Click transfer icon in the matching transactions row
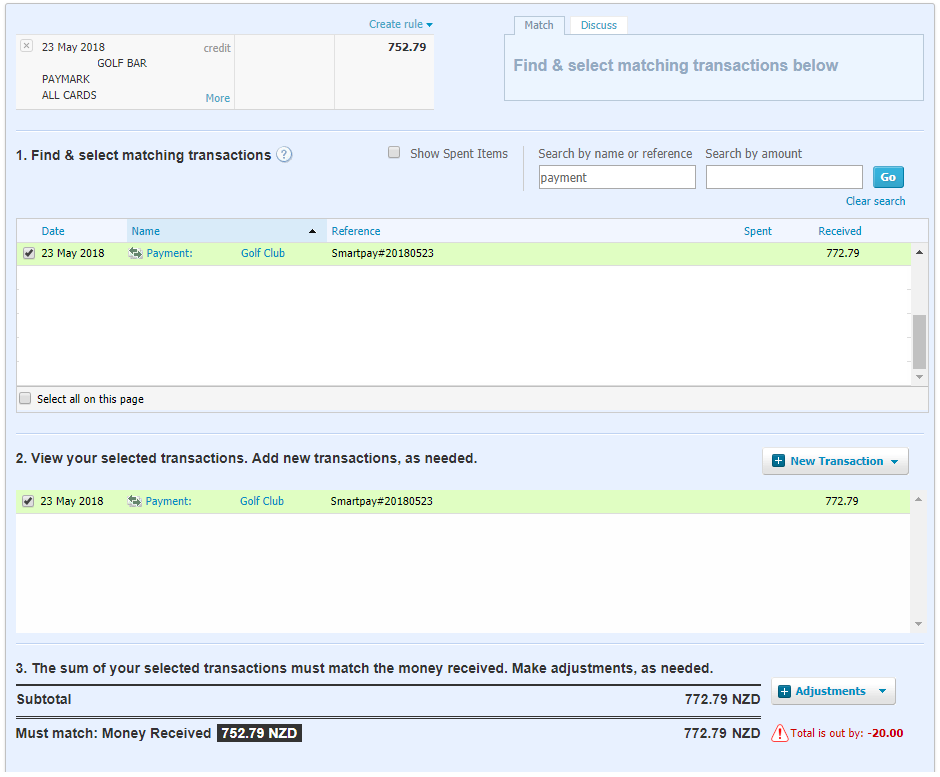Image resolution: width=940 pixels, height=777 pixels. click(135, 254)
